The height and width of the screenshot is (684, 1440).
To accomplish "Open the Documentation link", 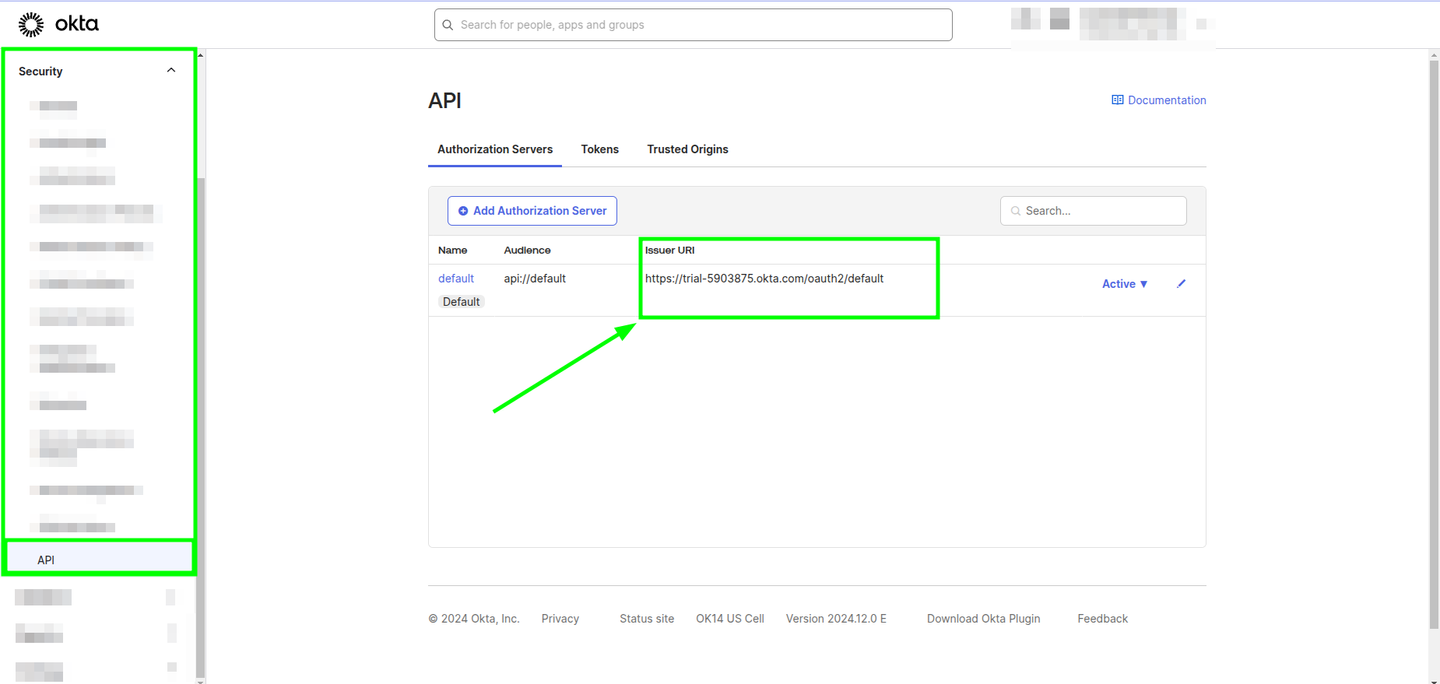I will point(1166,99).
